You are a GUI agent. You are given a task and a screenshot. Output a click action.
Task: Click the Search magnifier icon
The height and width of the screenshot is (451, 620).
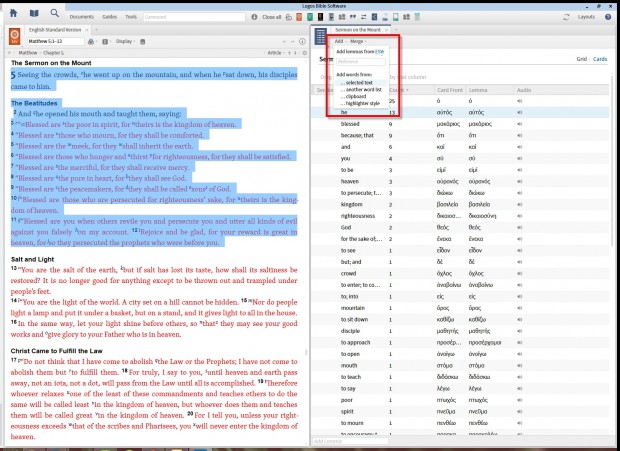click(56, 15)
